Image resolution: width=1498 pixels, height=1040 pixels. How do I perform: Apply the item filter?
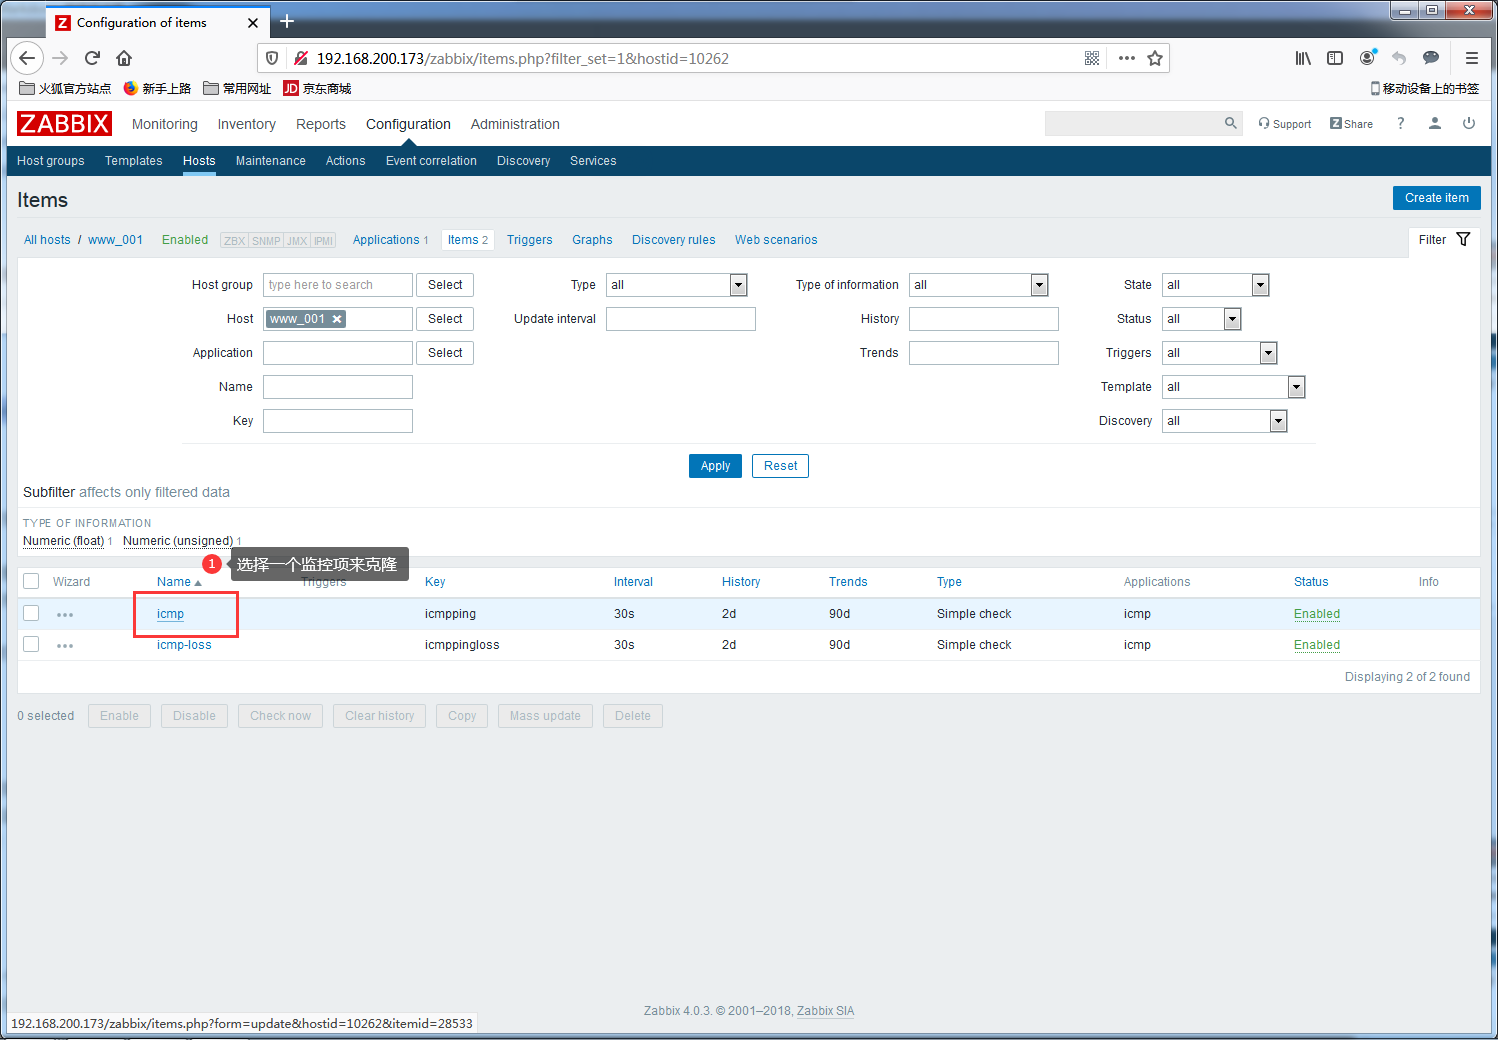pos(716,466)
